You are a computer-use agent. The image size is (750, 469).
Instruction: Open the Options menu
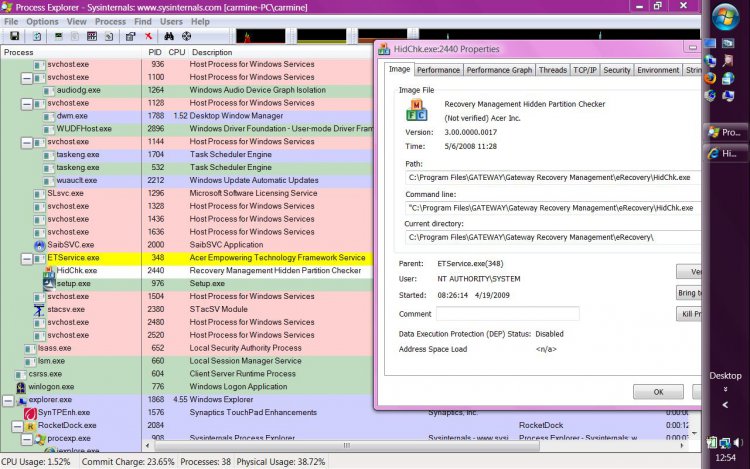point(42,22)
